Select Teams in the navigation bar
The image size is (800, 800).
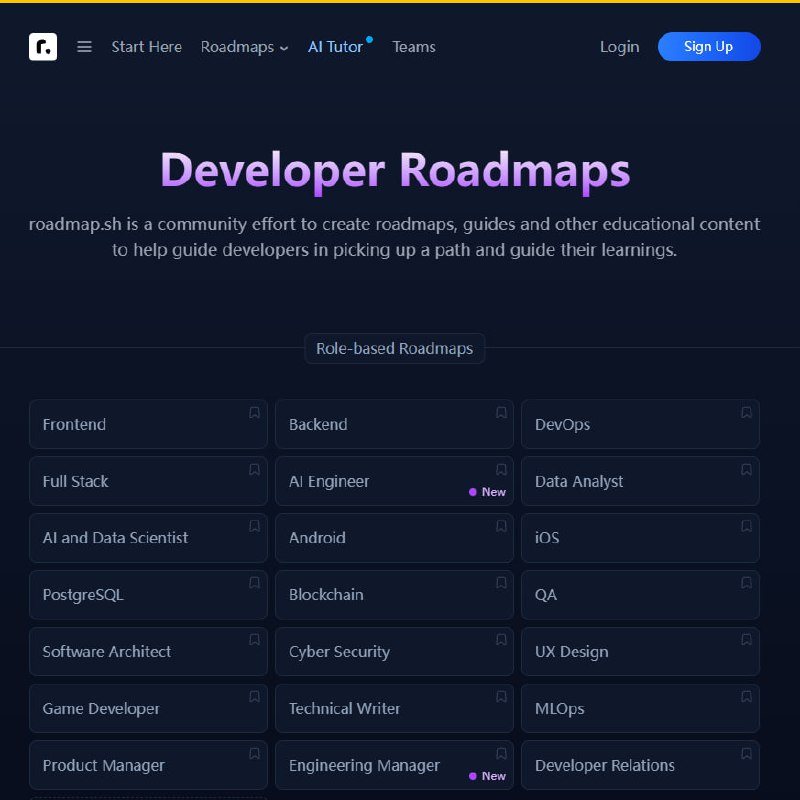pyautogui.click(x=414, y=46)
